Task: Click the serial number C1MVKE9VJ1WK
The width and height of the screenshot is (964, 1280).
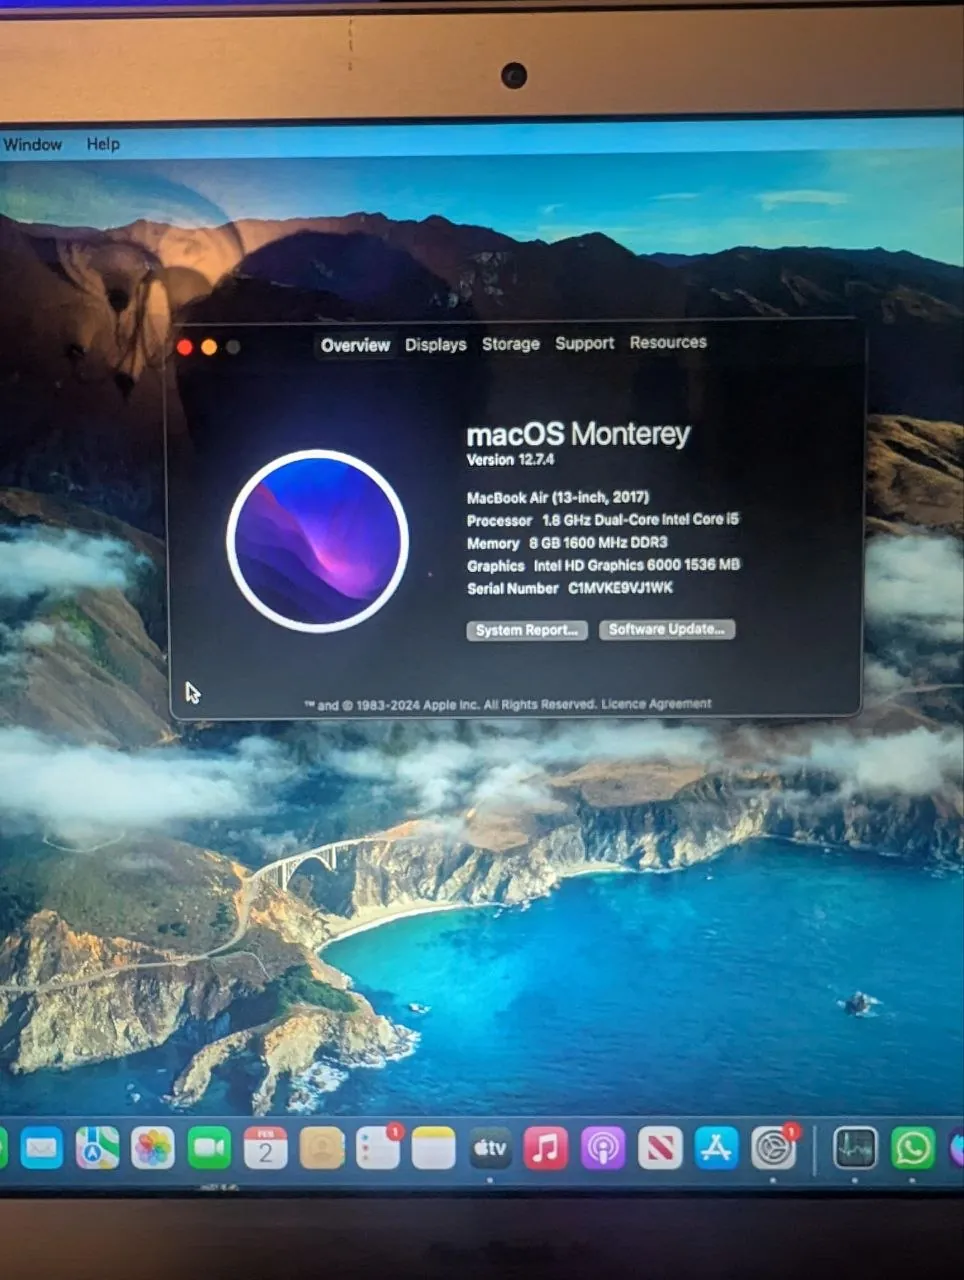Action: 621,588
